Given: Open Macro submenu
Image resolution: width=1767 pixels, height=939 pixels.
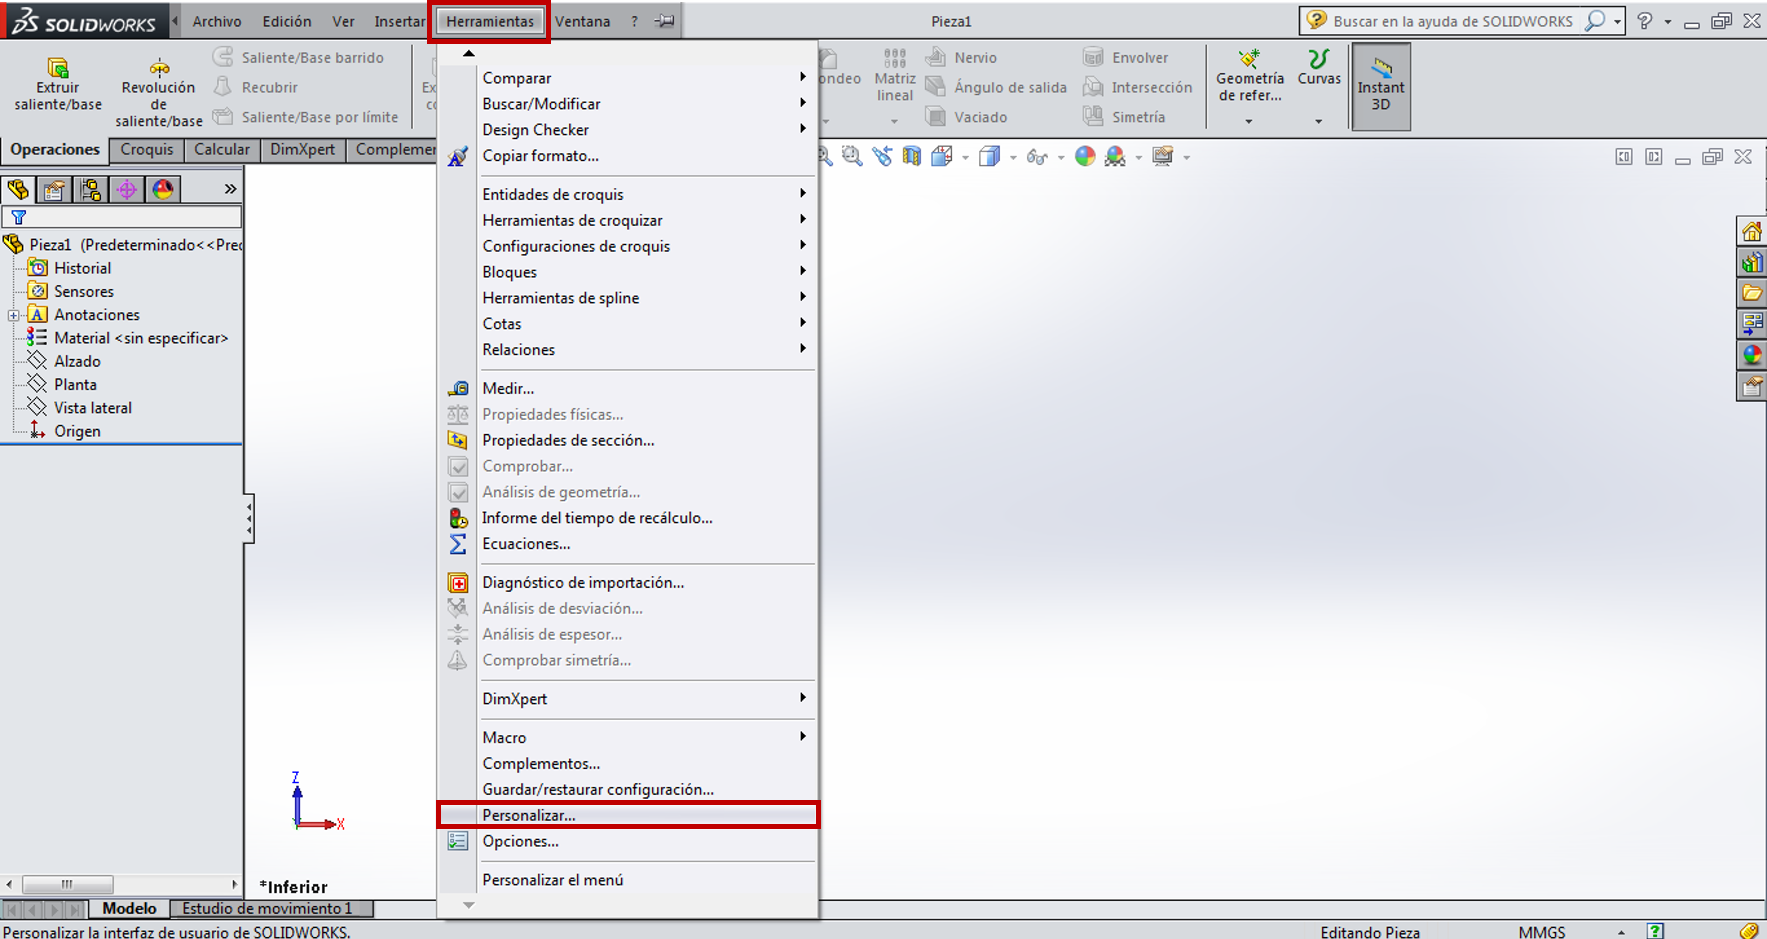Looking at the screenshot, I should pyautogui.click(x=628, y=737).
